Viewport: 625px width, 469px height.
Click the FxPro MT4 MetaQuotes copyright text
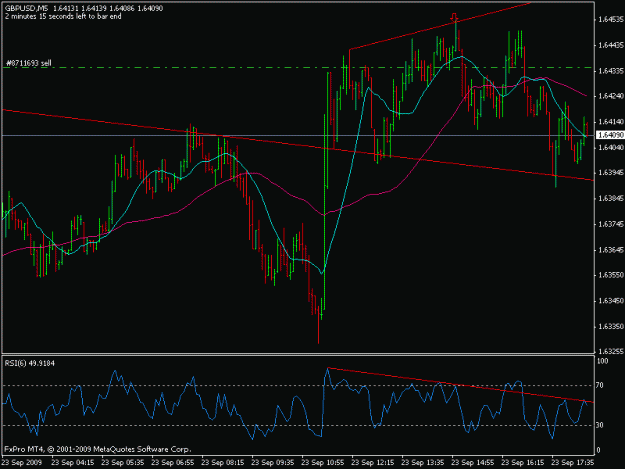pos(98,449)
